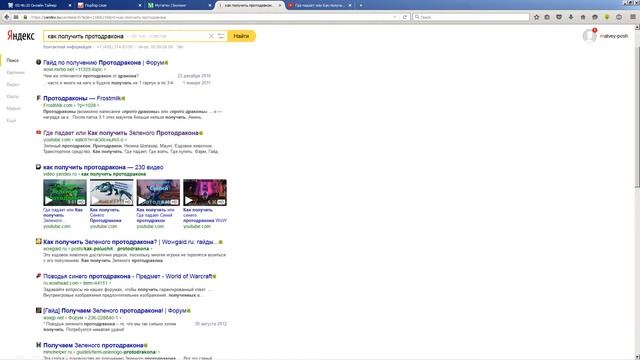Click the green marker after 'Гайд по получению Протодракона' title

coord(167,63)
